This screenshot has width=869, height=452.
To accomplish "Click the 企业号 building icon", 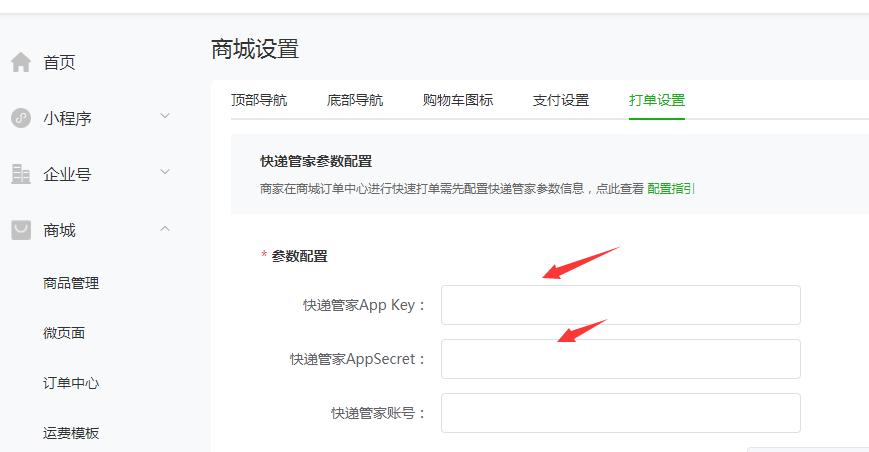I will [21, 174].
